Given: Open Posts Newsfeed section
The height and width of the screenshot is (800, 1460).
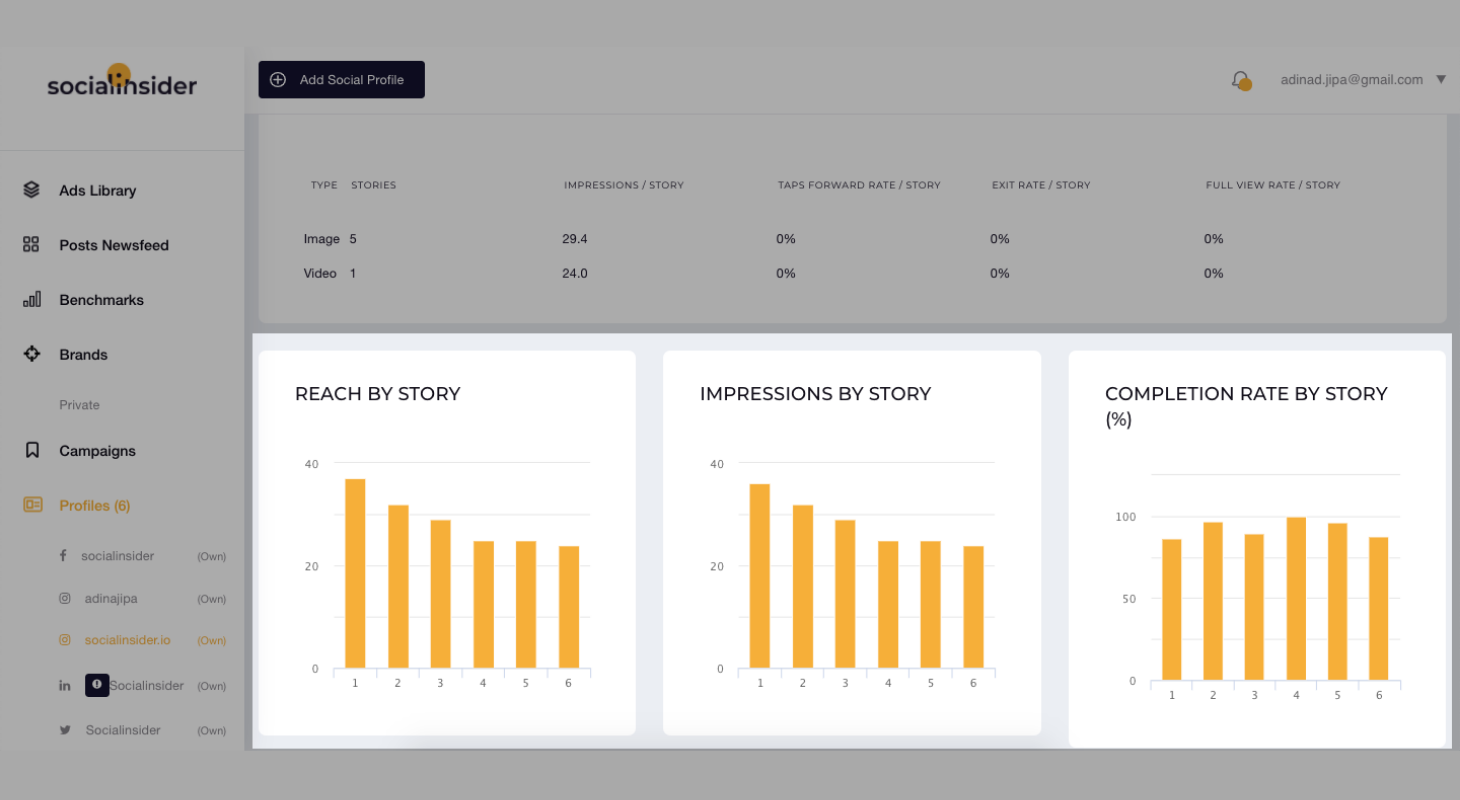Looking at the screenshot, I should [114, 245].
